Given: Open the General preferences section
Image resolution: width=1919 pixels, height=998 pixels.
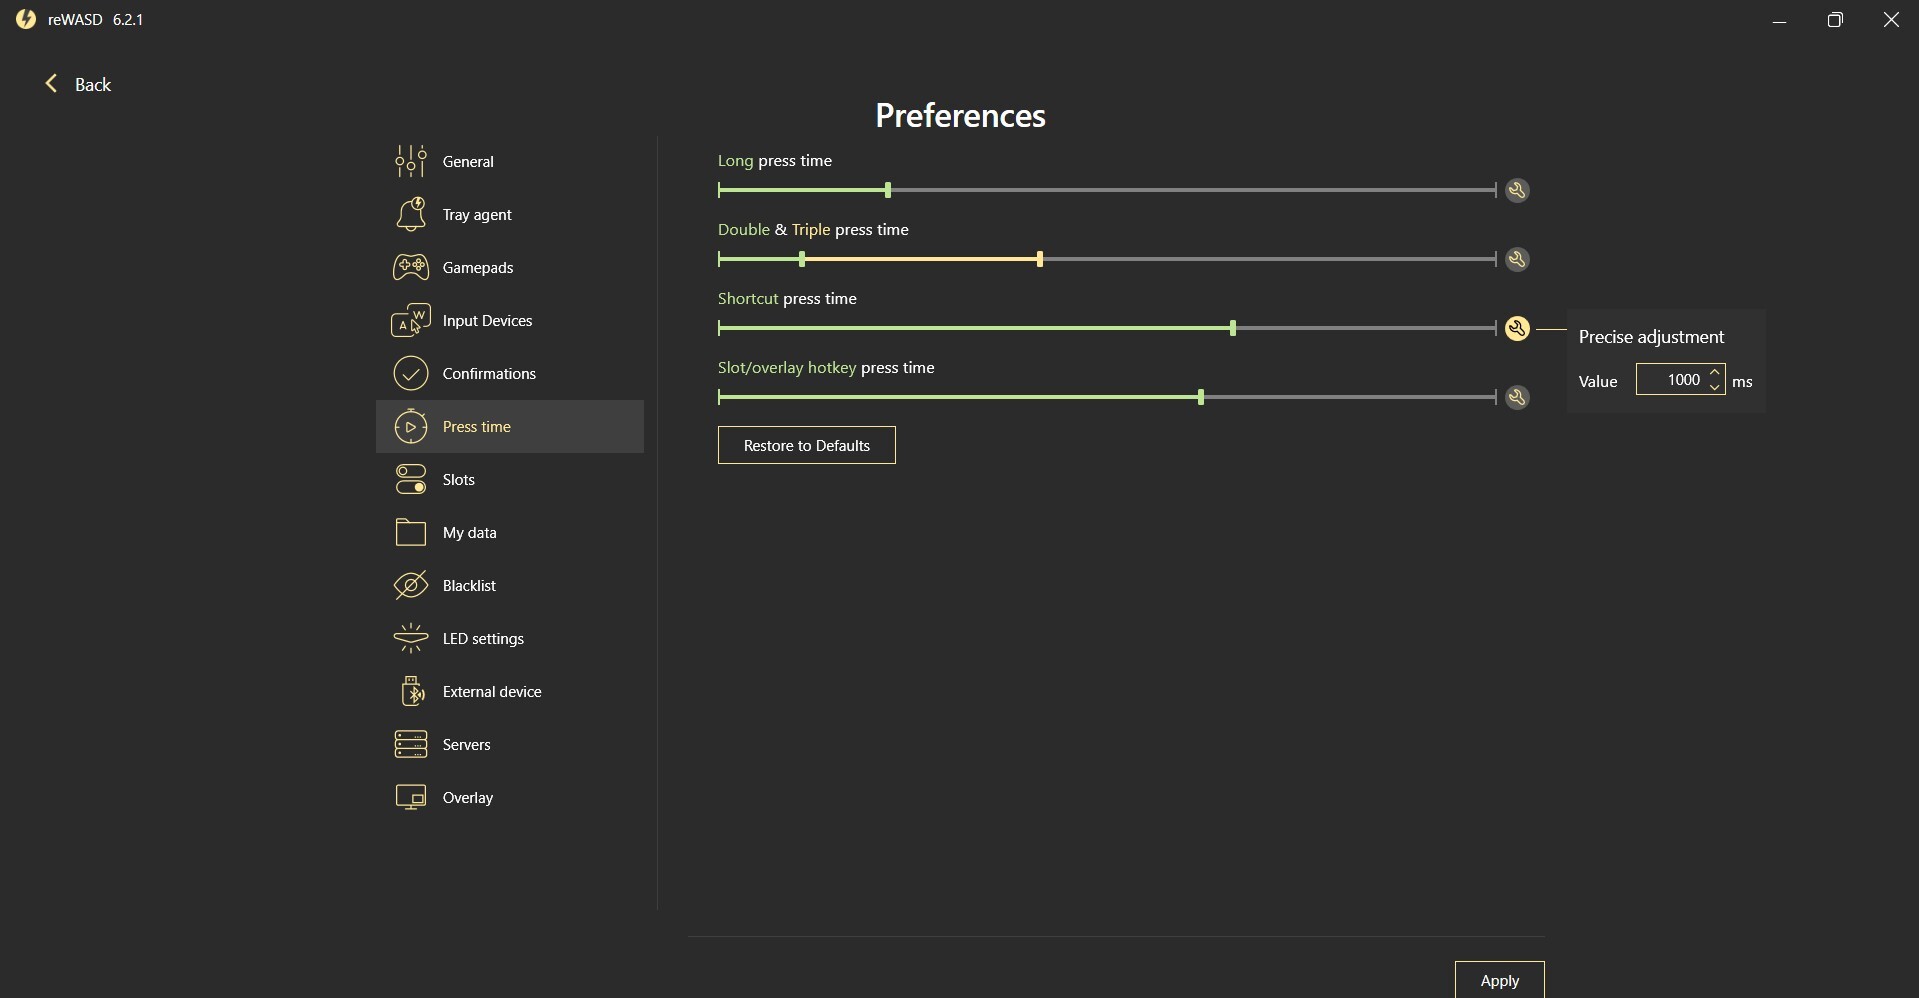Looking at the screenshot, I should 467,162.
